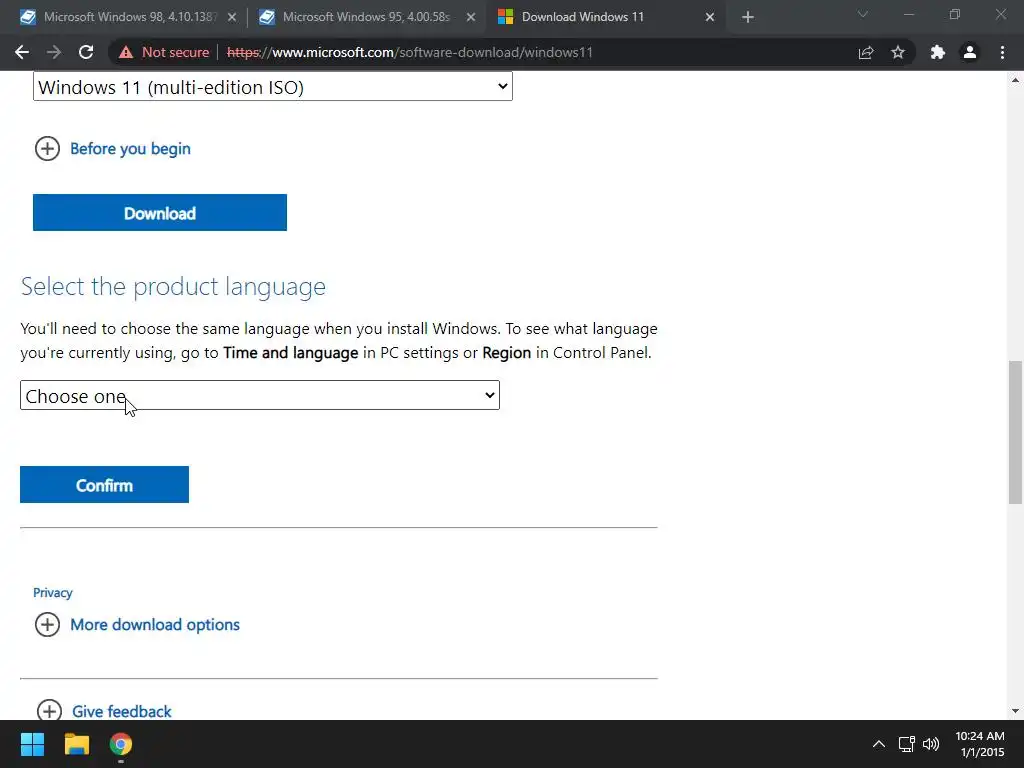
Task: Show hidden system tray icons
Action: click(x=879, y=744)
